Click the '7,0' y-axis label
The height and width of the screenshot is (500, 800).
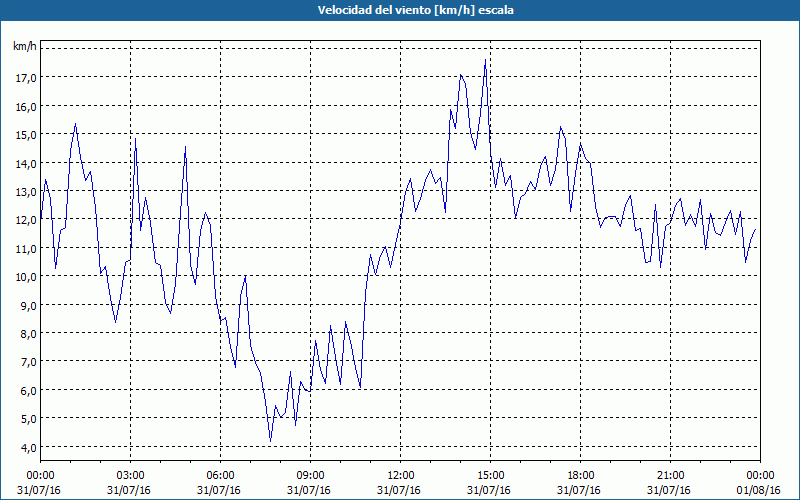[x=28, y=362]
